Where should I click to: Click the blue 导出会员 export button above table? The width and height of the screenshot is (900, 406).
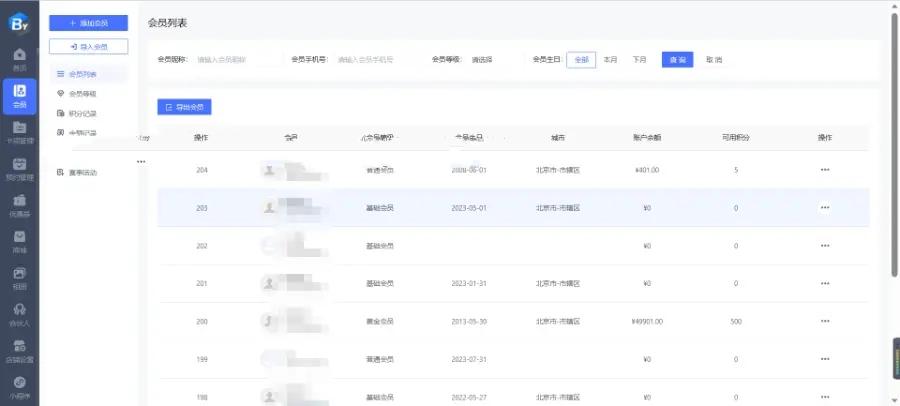184,107
